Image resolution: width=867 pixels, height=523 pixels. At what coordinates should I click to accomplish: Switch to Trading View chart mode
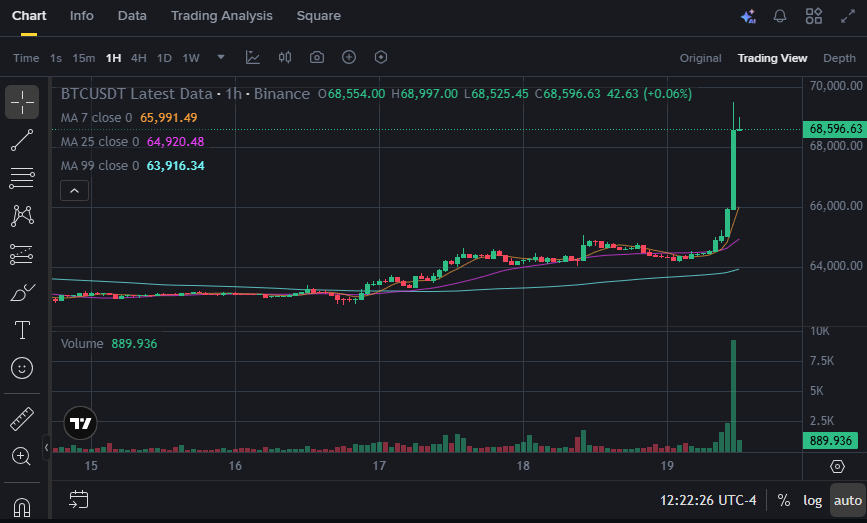click(x=772, y=58)
